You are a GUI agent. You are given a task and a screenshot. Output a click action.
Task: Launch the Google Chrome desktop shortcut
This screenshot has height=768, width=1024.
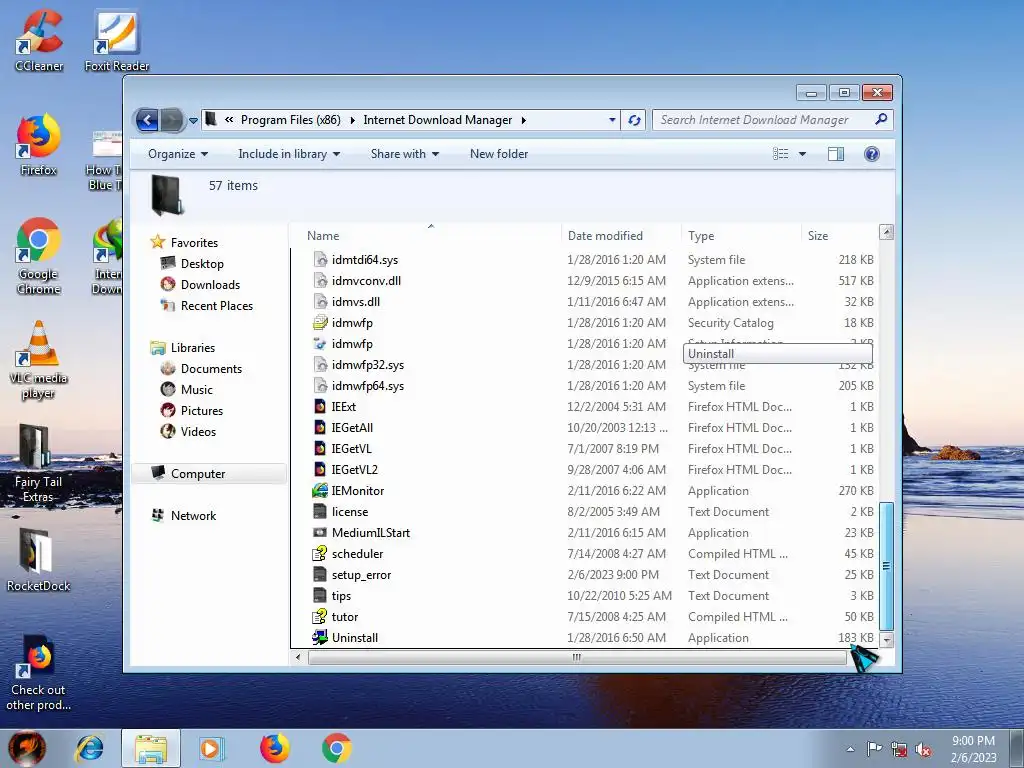(39, 256)
